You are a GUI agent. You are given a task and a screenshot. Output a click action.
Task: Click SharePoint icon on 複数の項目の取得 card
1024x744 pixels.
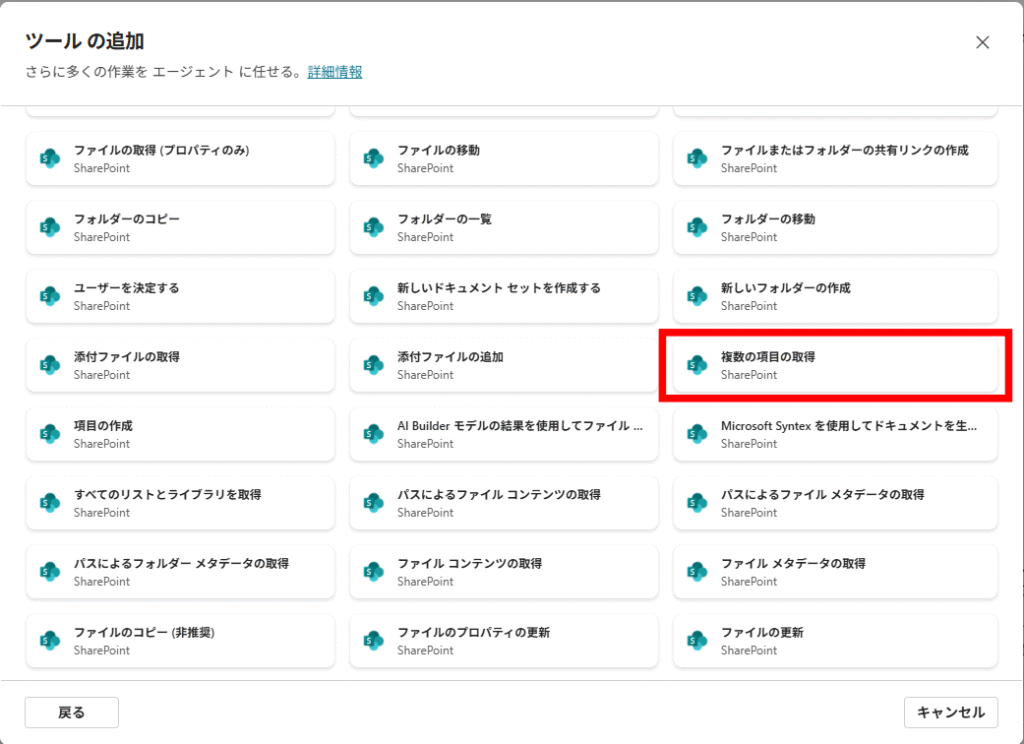[697, 365]
